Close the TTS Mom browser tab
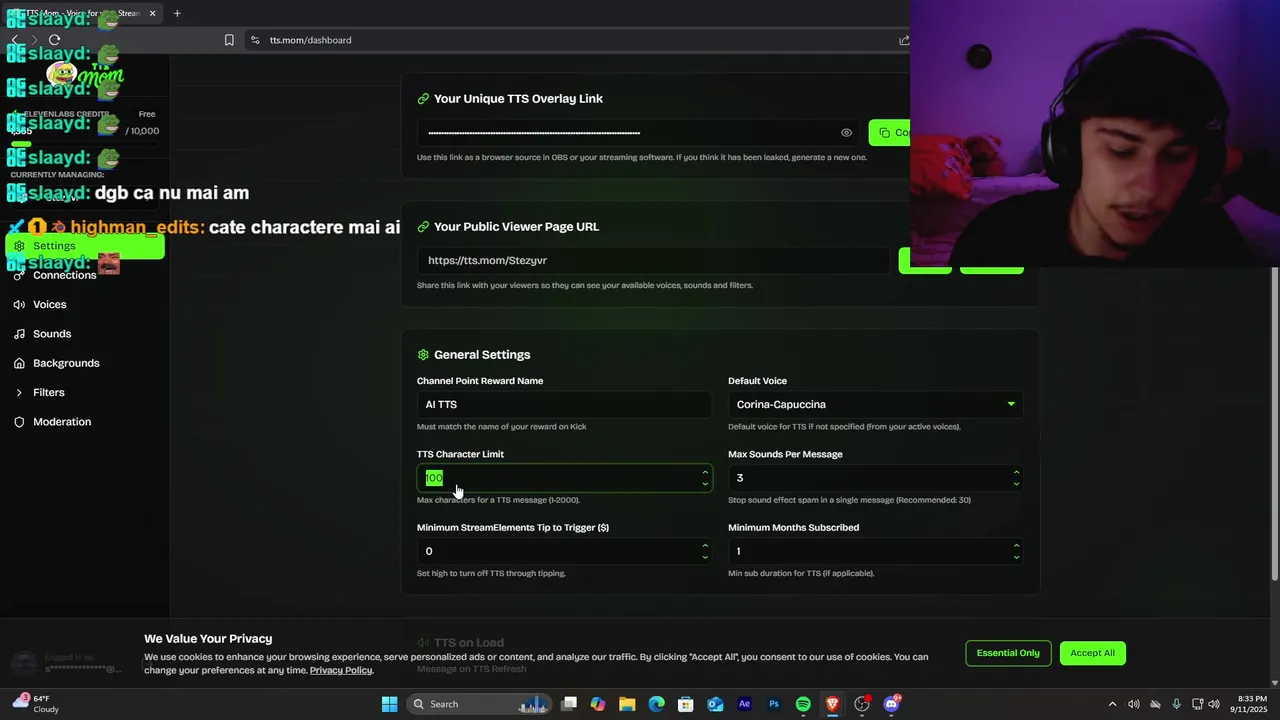The image size is (1280, 720). click(x=153, y=13)
